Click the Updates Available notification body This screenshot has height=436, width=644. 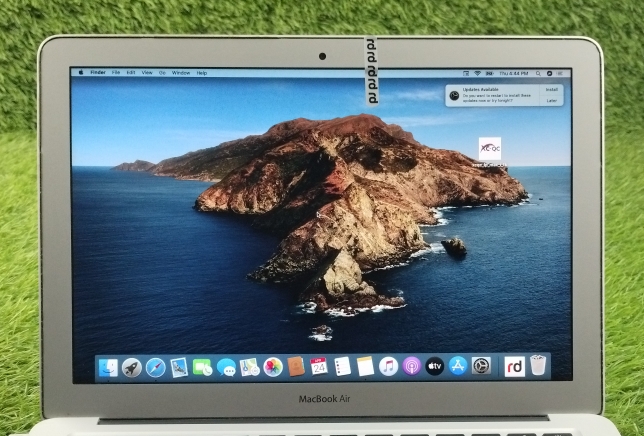tap(493, 95)
